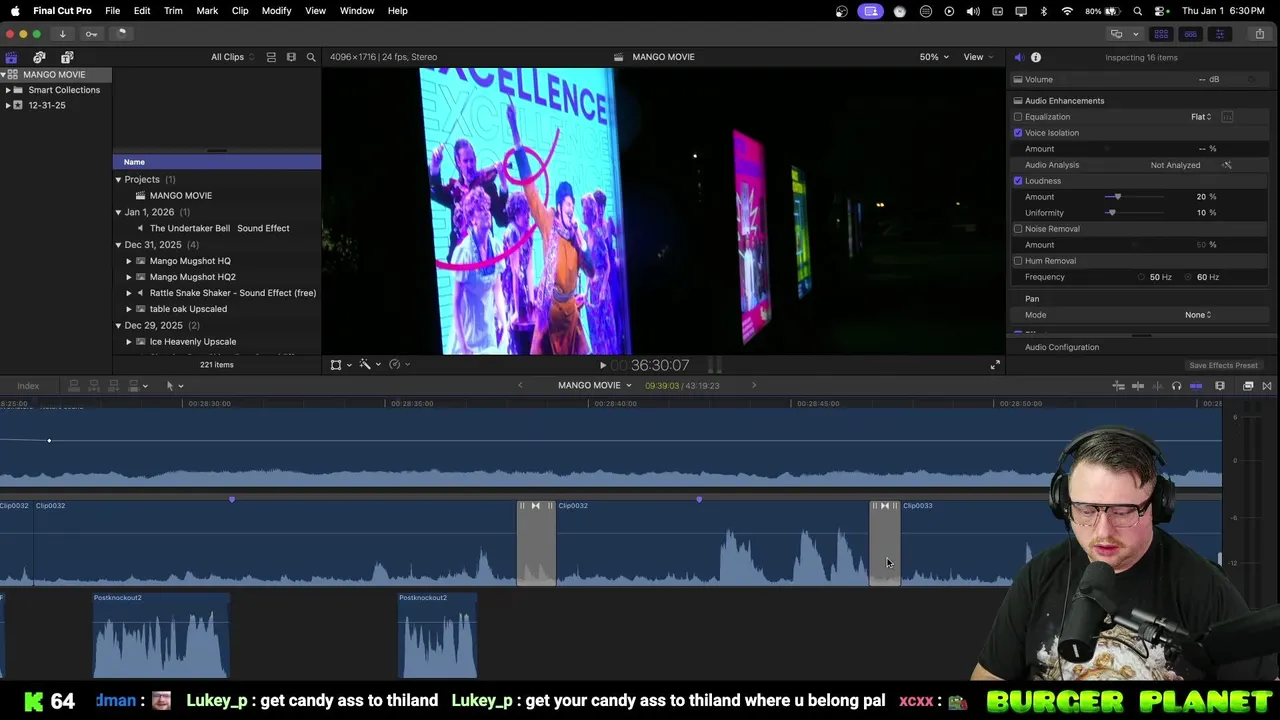The height and width of the screenshot is (720, 1280).
Task: Collapse the MANGO MOVIE library
Action: (x=4, y=75)
